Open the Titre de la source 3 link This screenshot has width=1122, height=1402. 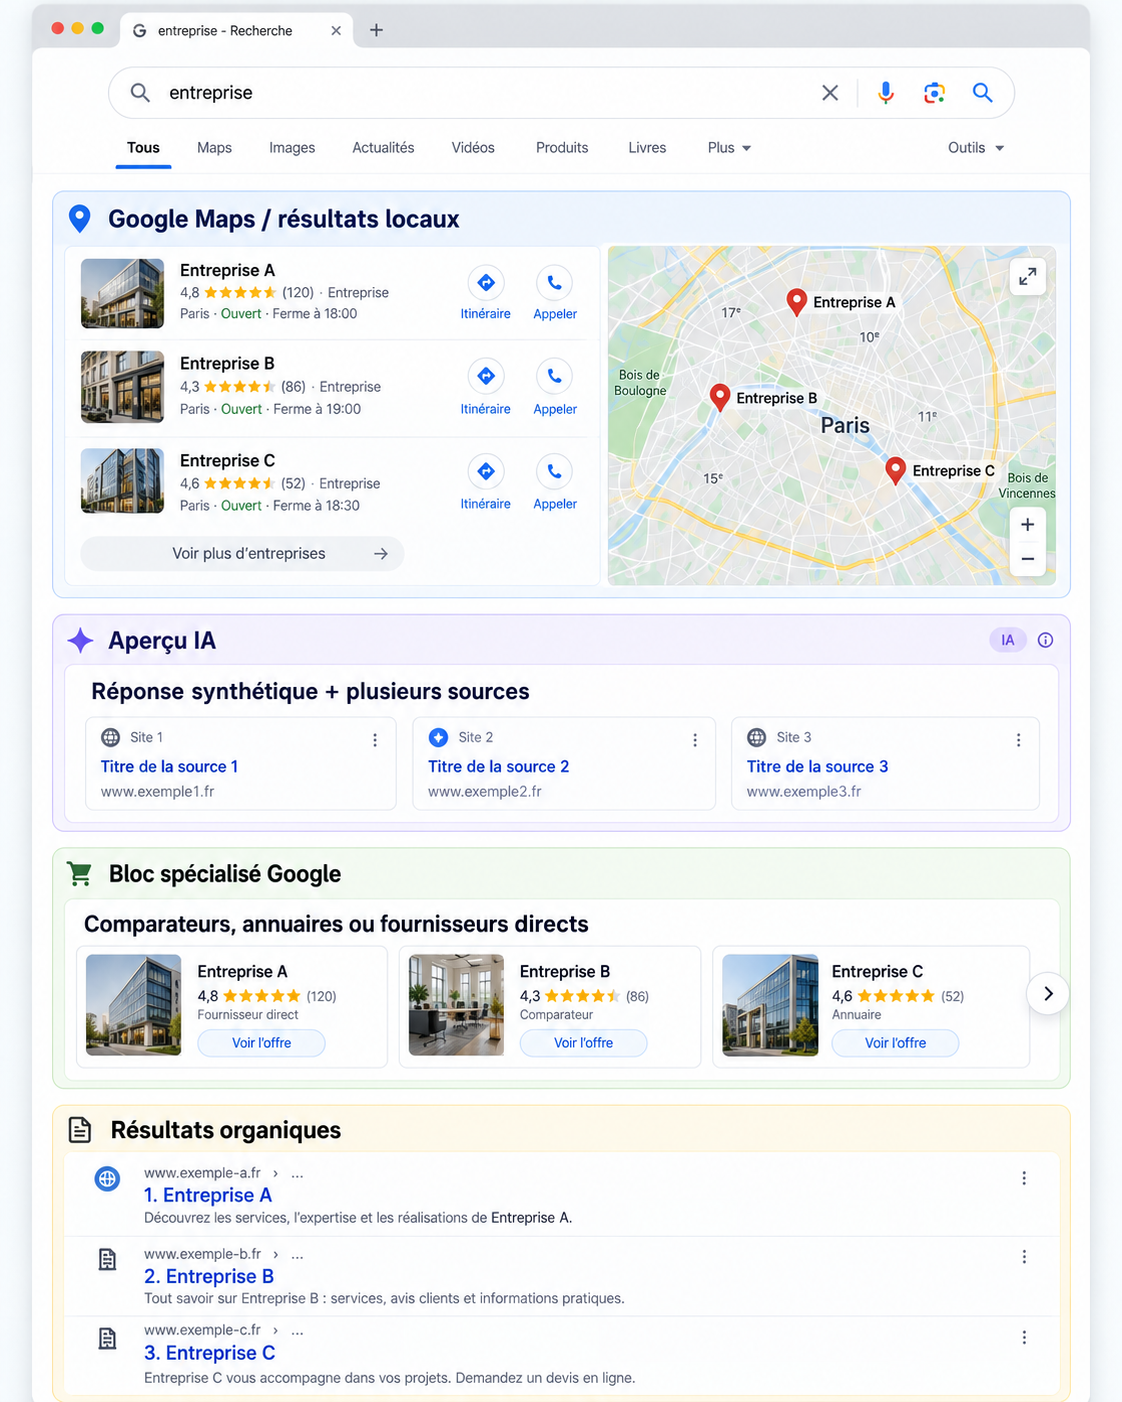pos(817,767)
